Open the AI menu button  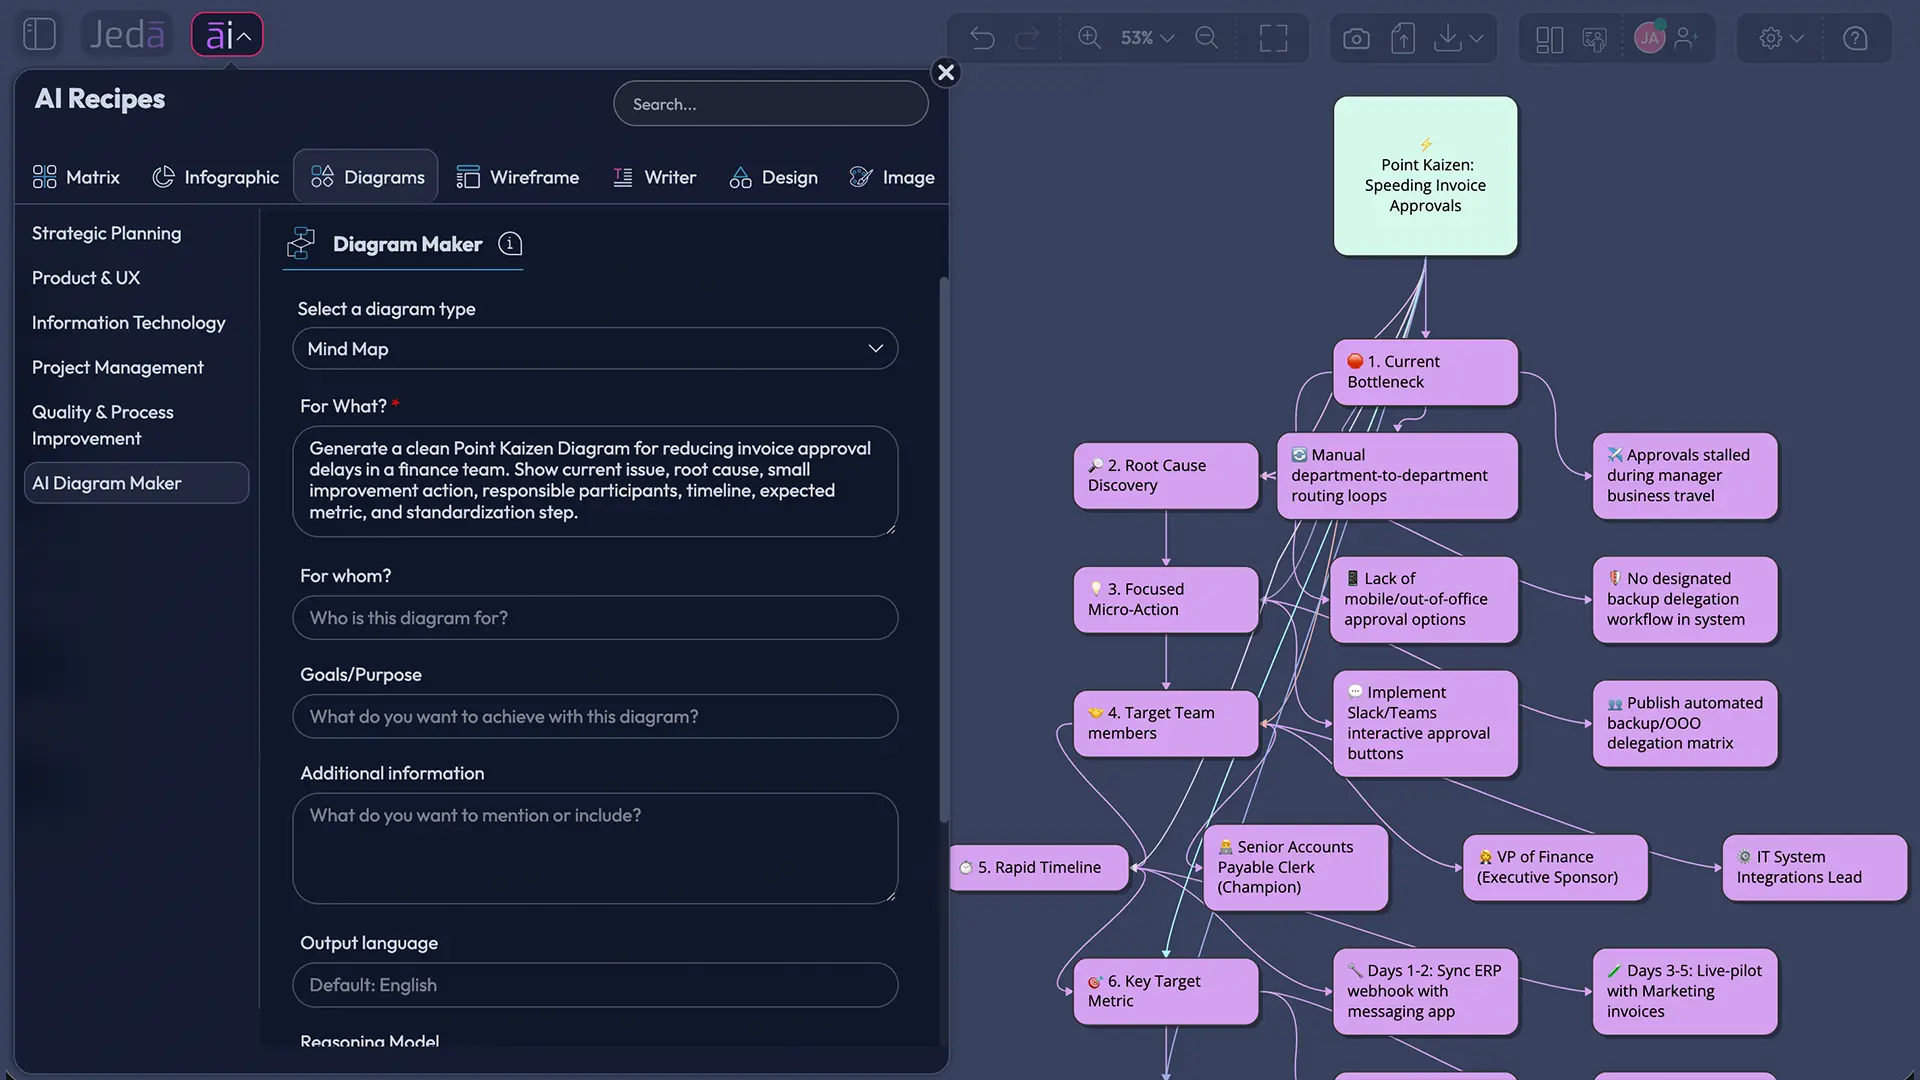(x=227, y=35)
